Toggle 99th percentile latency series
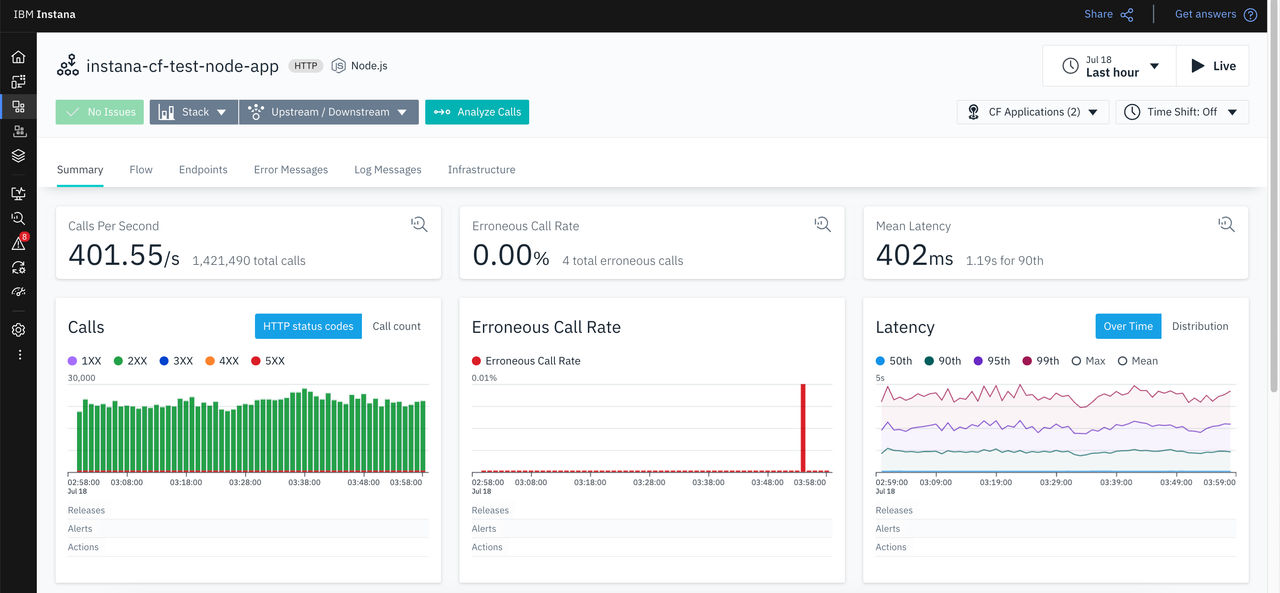1280x593 pixels. (1040, 361)
